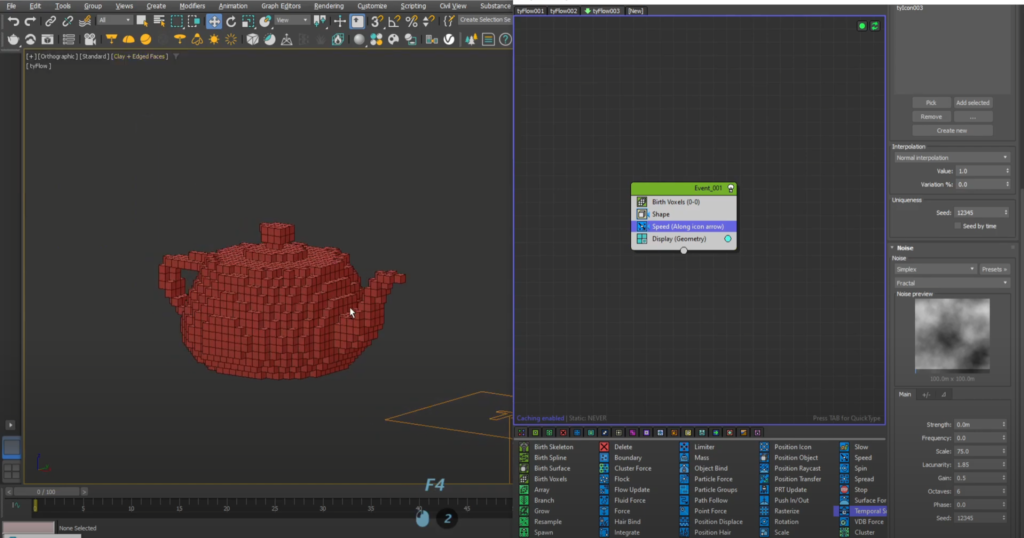Click the teapot render icon

coord(13,40)
